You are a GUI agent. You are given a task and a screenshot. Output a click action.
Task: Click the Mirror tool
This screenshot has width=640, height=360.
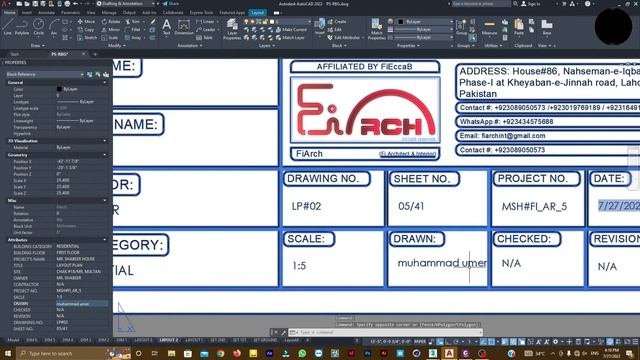(111, 29)
